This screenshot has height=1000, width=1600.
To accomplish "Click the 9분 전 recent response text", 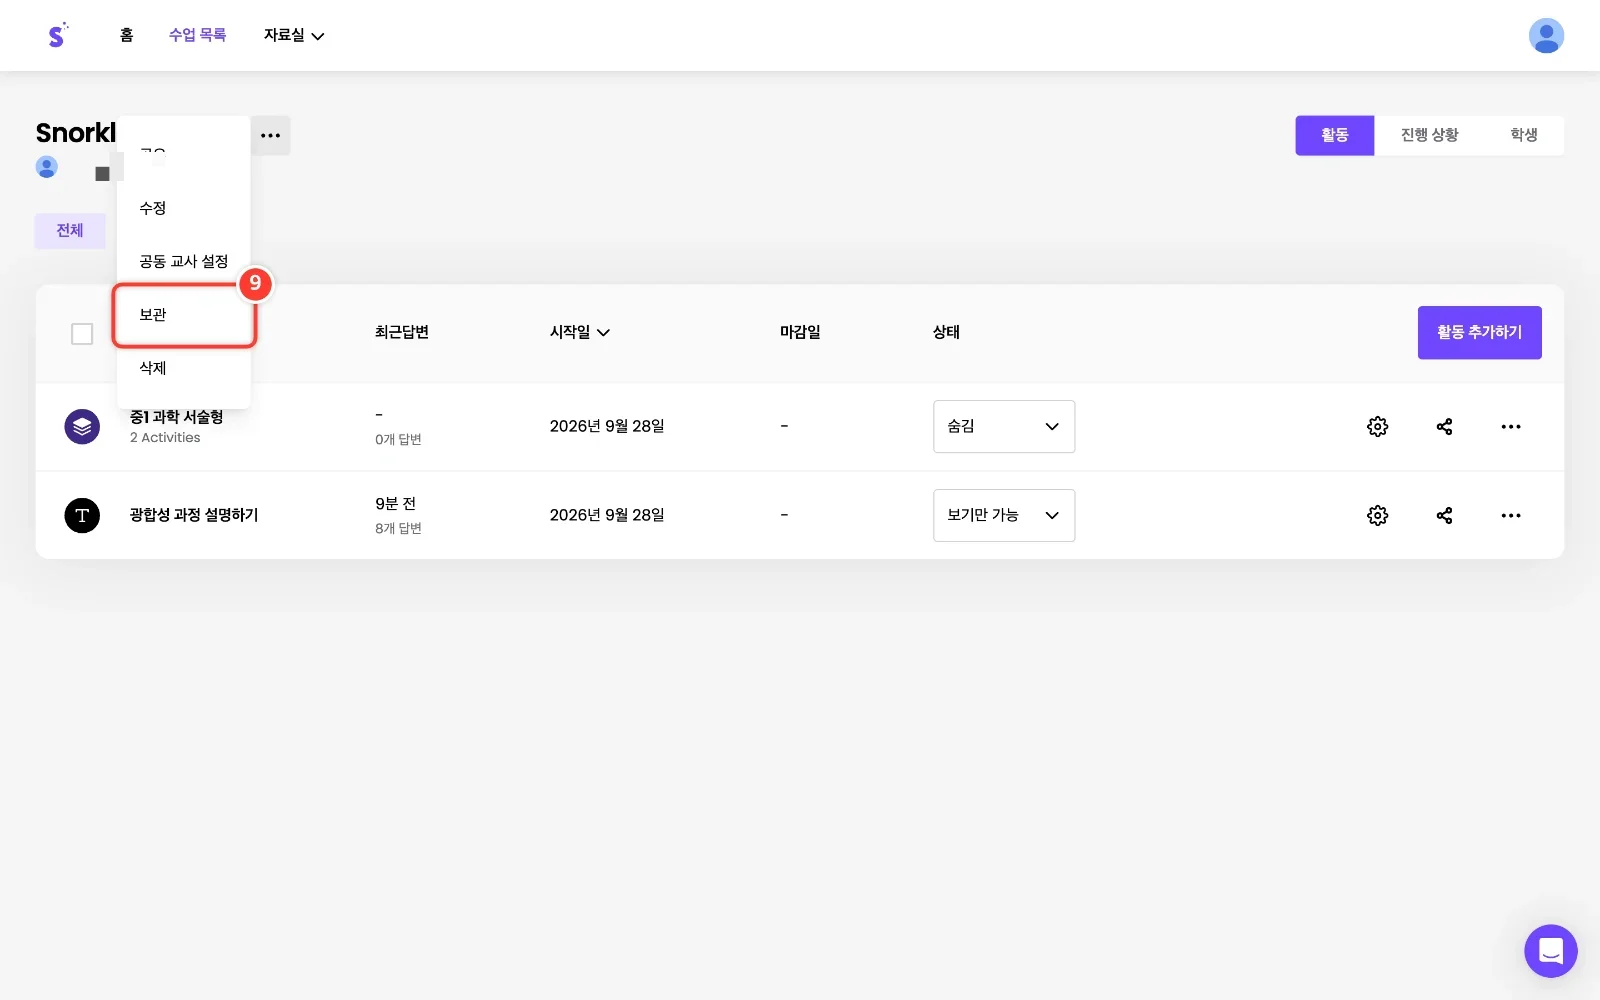I will (396, 504).
